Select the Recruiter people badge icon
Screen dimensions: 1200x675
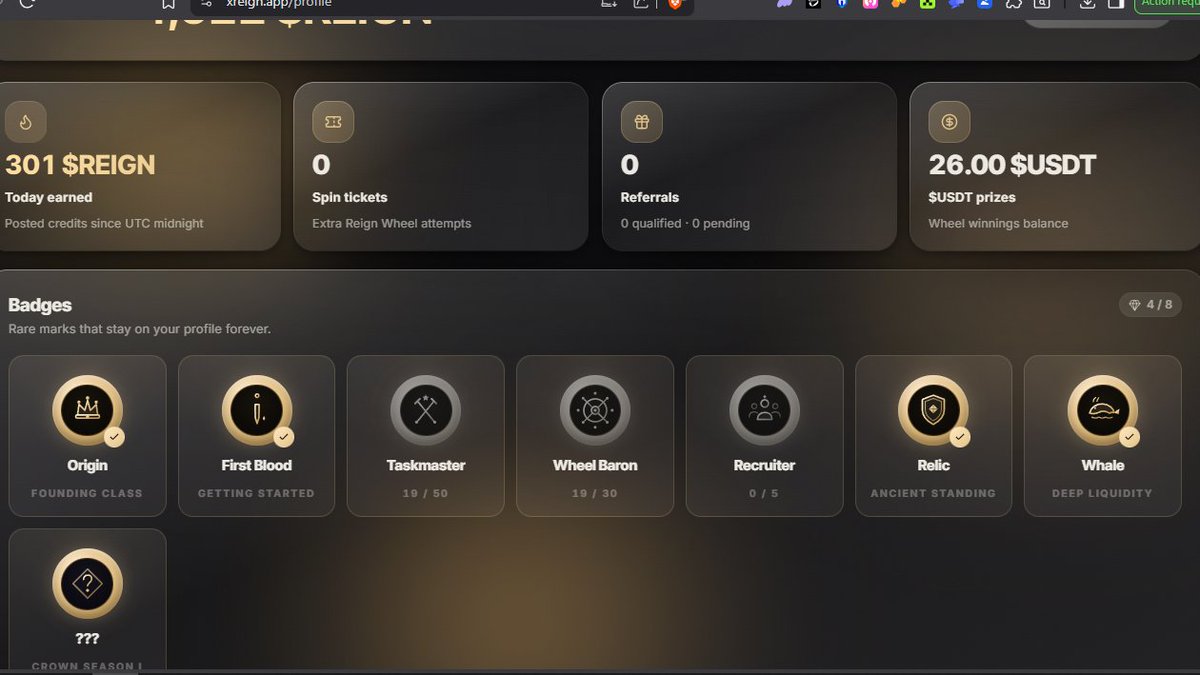point(765,410)
